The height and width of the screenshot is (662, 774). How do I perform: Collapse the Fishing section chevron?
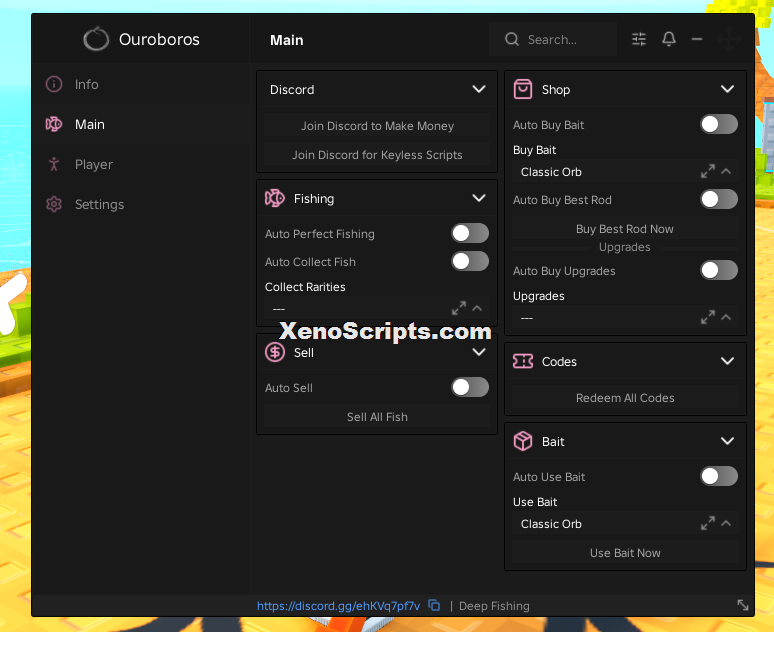[x=478, y=198]
